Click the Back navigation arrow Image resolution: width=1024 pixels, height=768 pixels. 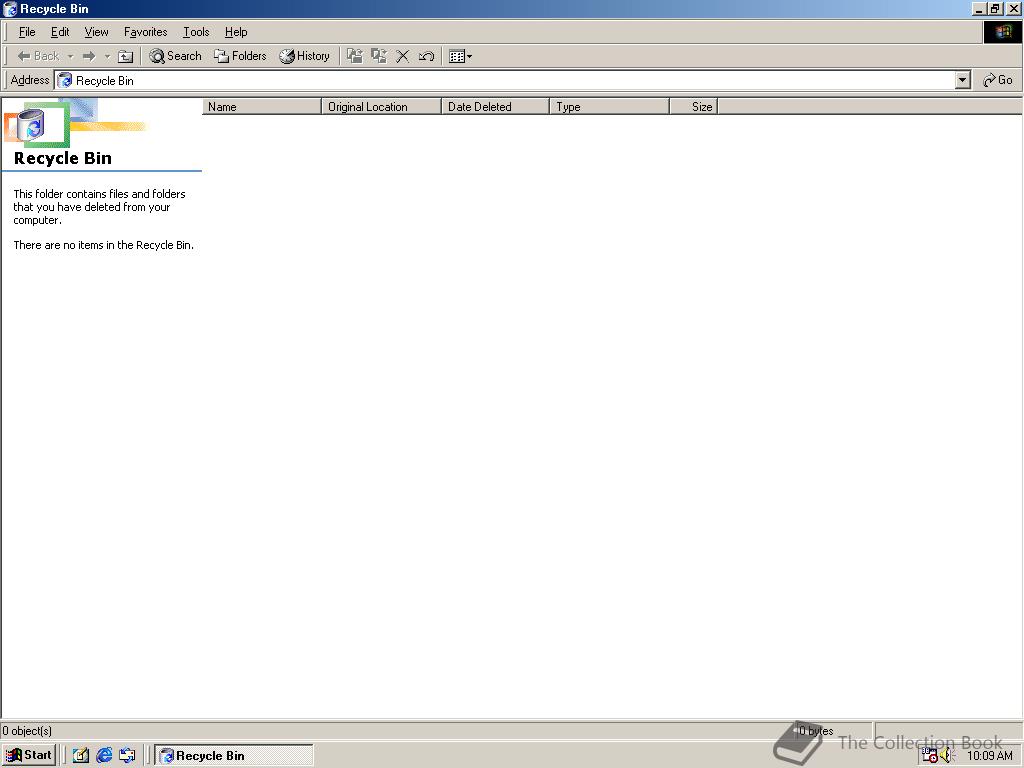click(x=38, y=56)
